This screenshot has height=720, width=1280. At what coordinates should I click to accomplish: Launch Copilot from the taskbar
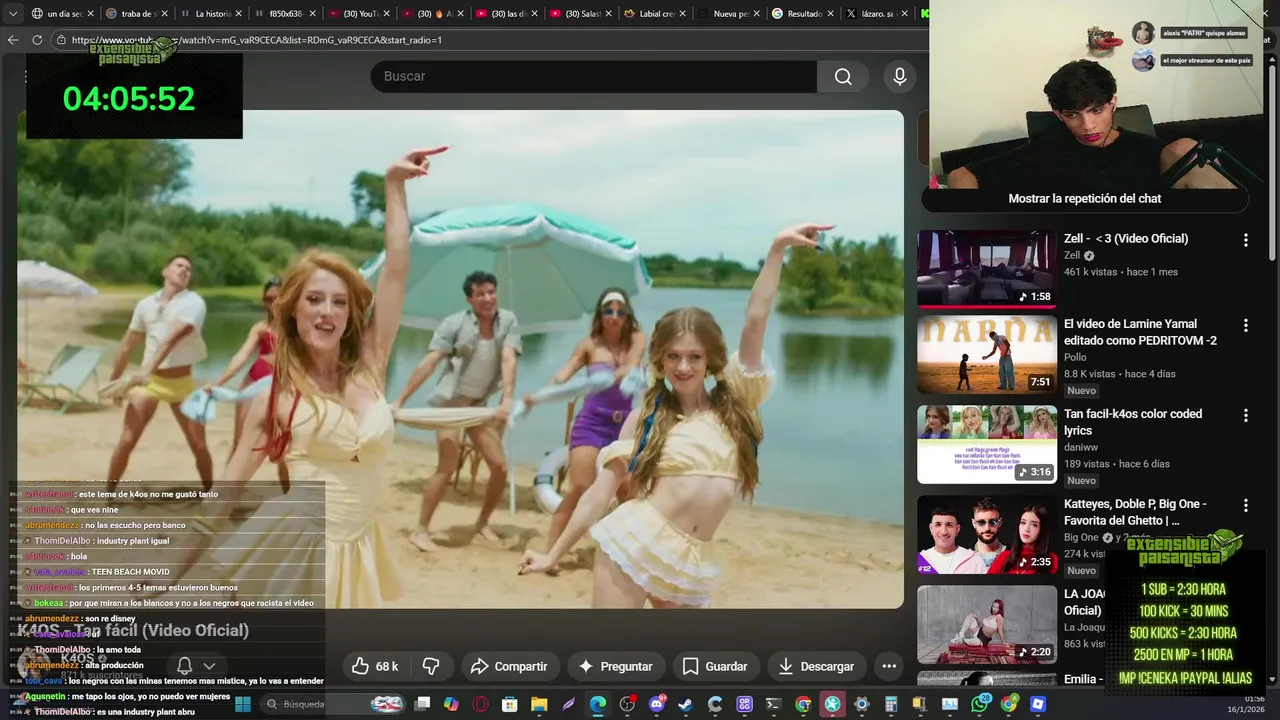(451, 704)
